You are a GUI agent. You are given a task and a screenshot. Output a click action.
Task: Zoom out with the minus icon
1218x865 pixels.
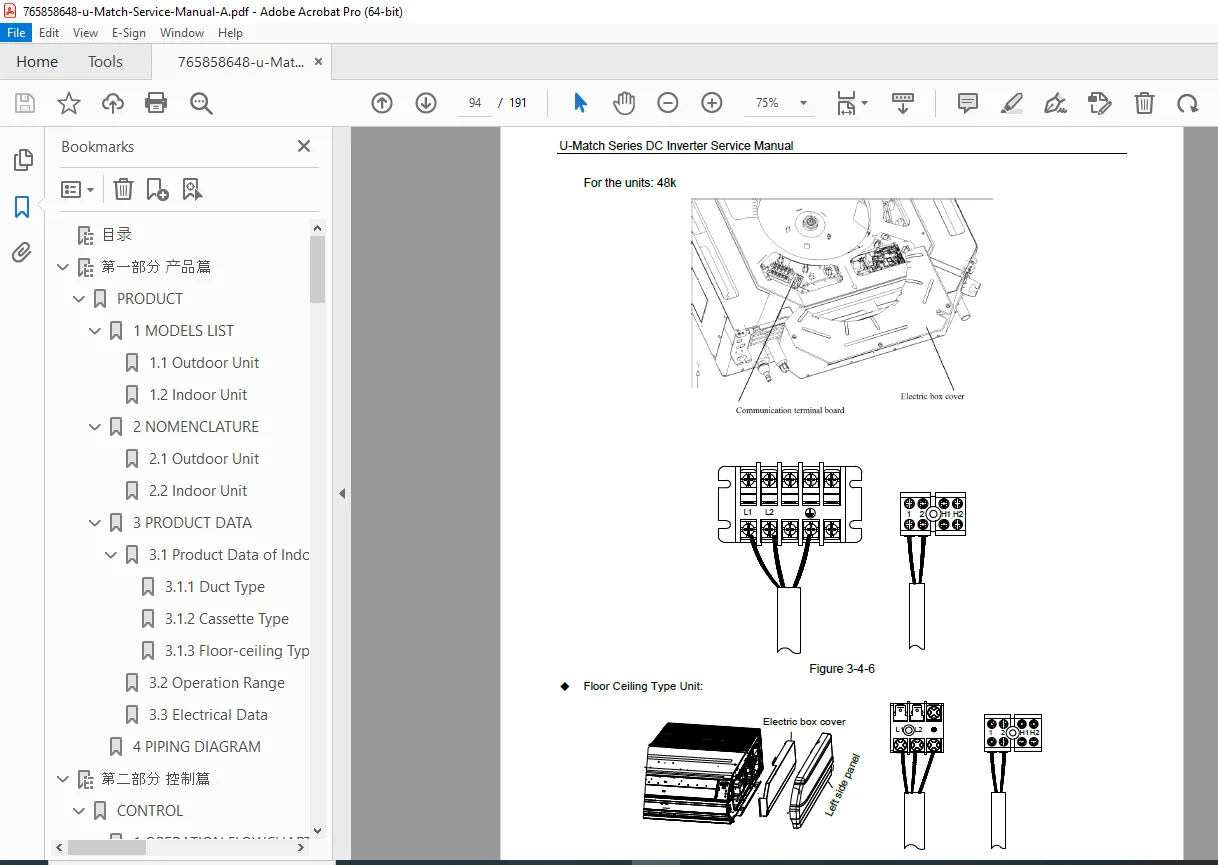pos(668,103)
